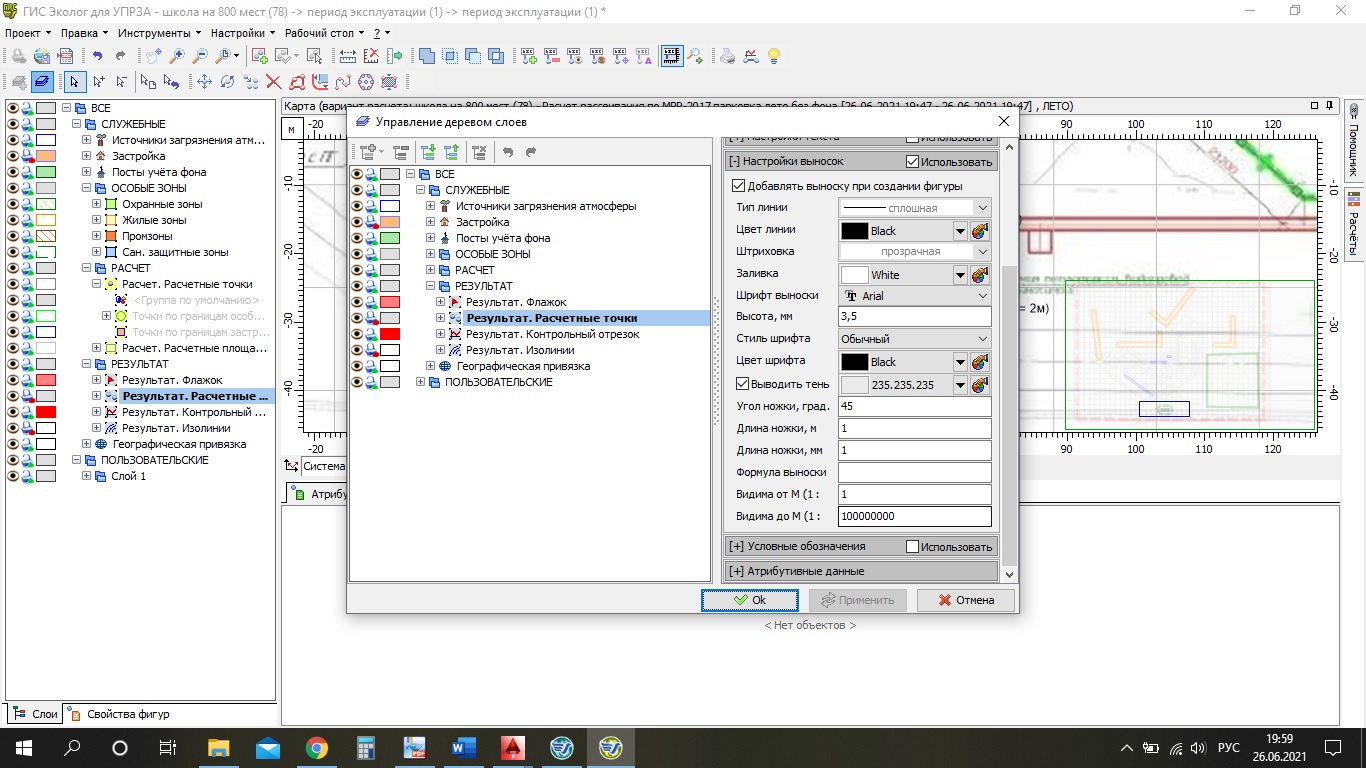Enable Использовать for Условные обозначения
This screenshot has width=1366, height=768.
(912, 547)
